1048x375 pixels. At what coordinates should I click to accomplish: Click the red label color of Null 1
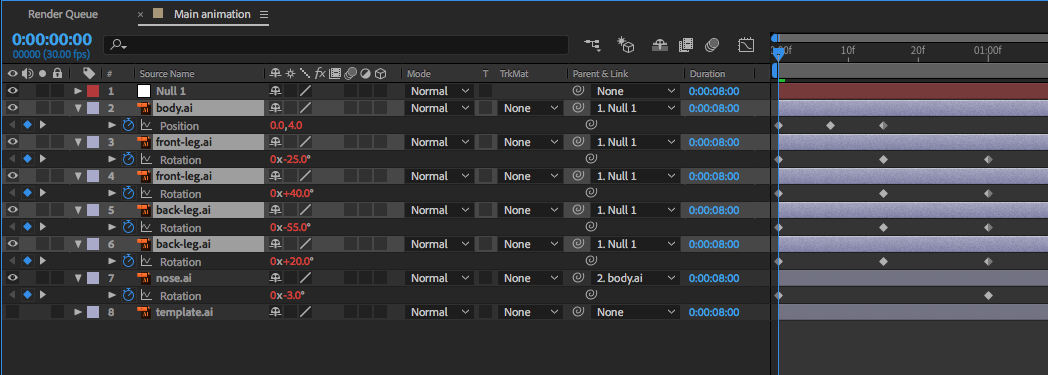(93, 91)
